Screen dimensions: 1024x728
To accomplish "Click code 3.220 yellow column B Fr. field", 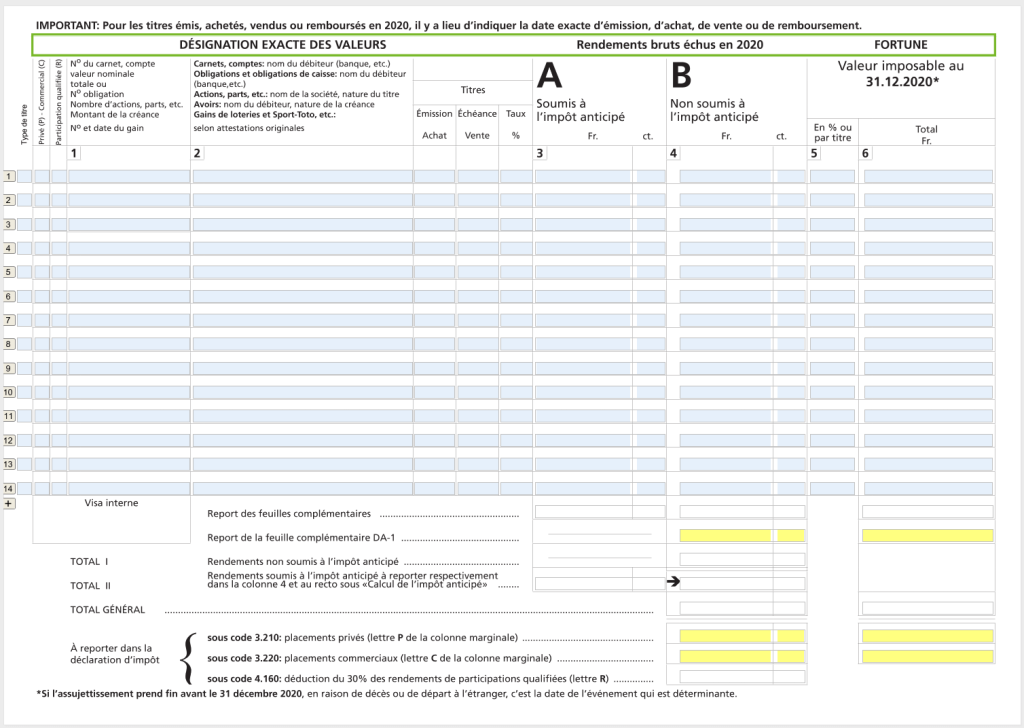I will [x=726, y=656].
